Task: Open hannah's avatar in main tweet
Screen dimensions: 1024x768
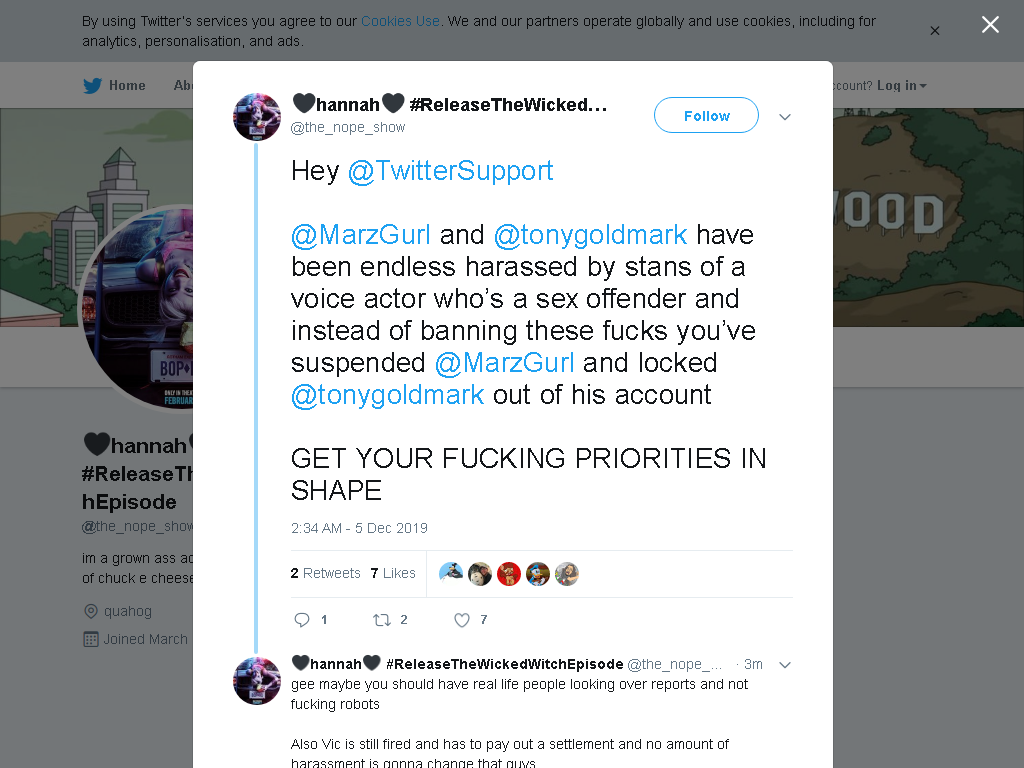Action: click(x=257, y=117)
